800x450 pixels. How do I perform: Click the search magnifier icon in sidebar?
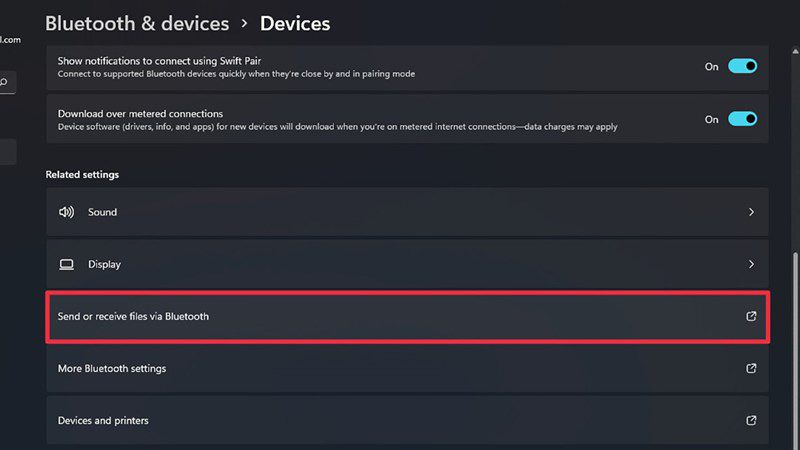4,82
